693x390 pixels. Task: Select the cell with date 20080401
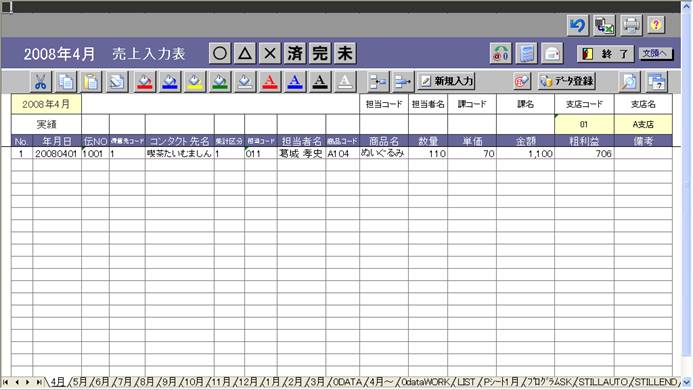tap(57, 153)
